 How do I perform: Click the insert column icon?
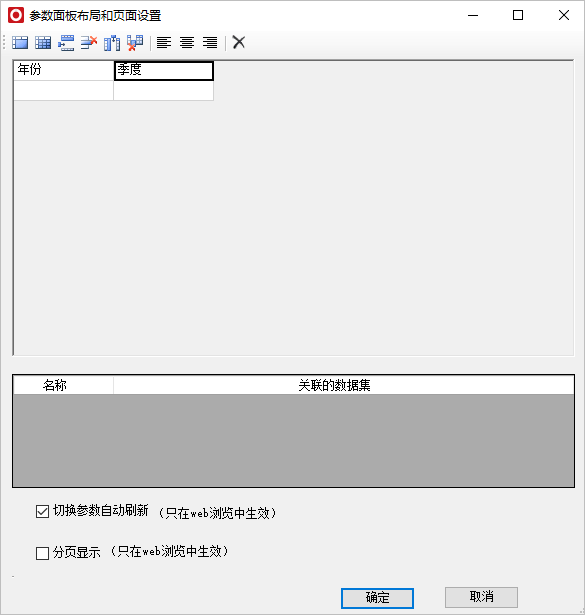[112, 42]
